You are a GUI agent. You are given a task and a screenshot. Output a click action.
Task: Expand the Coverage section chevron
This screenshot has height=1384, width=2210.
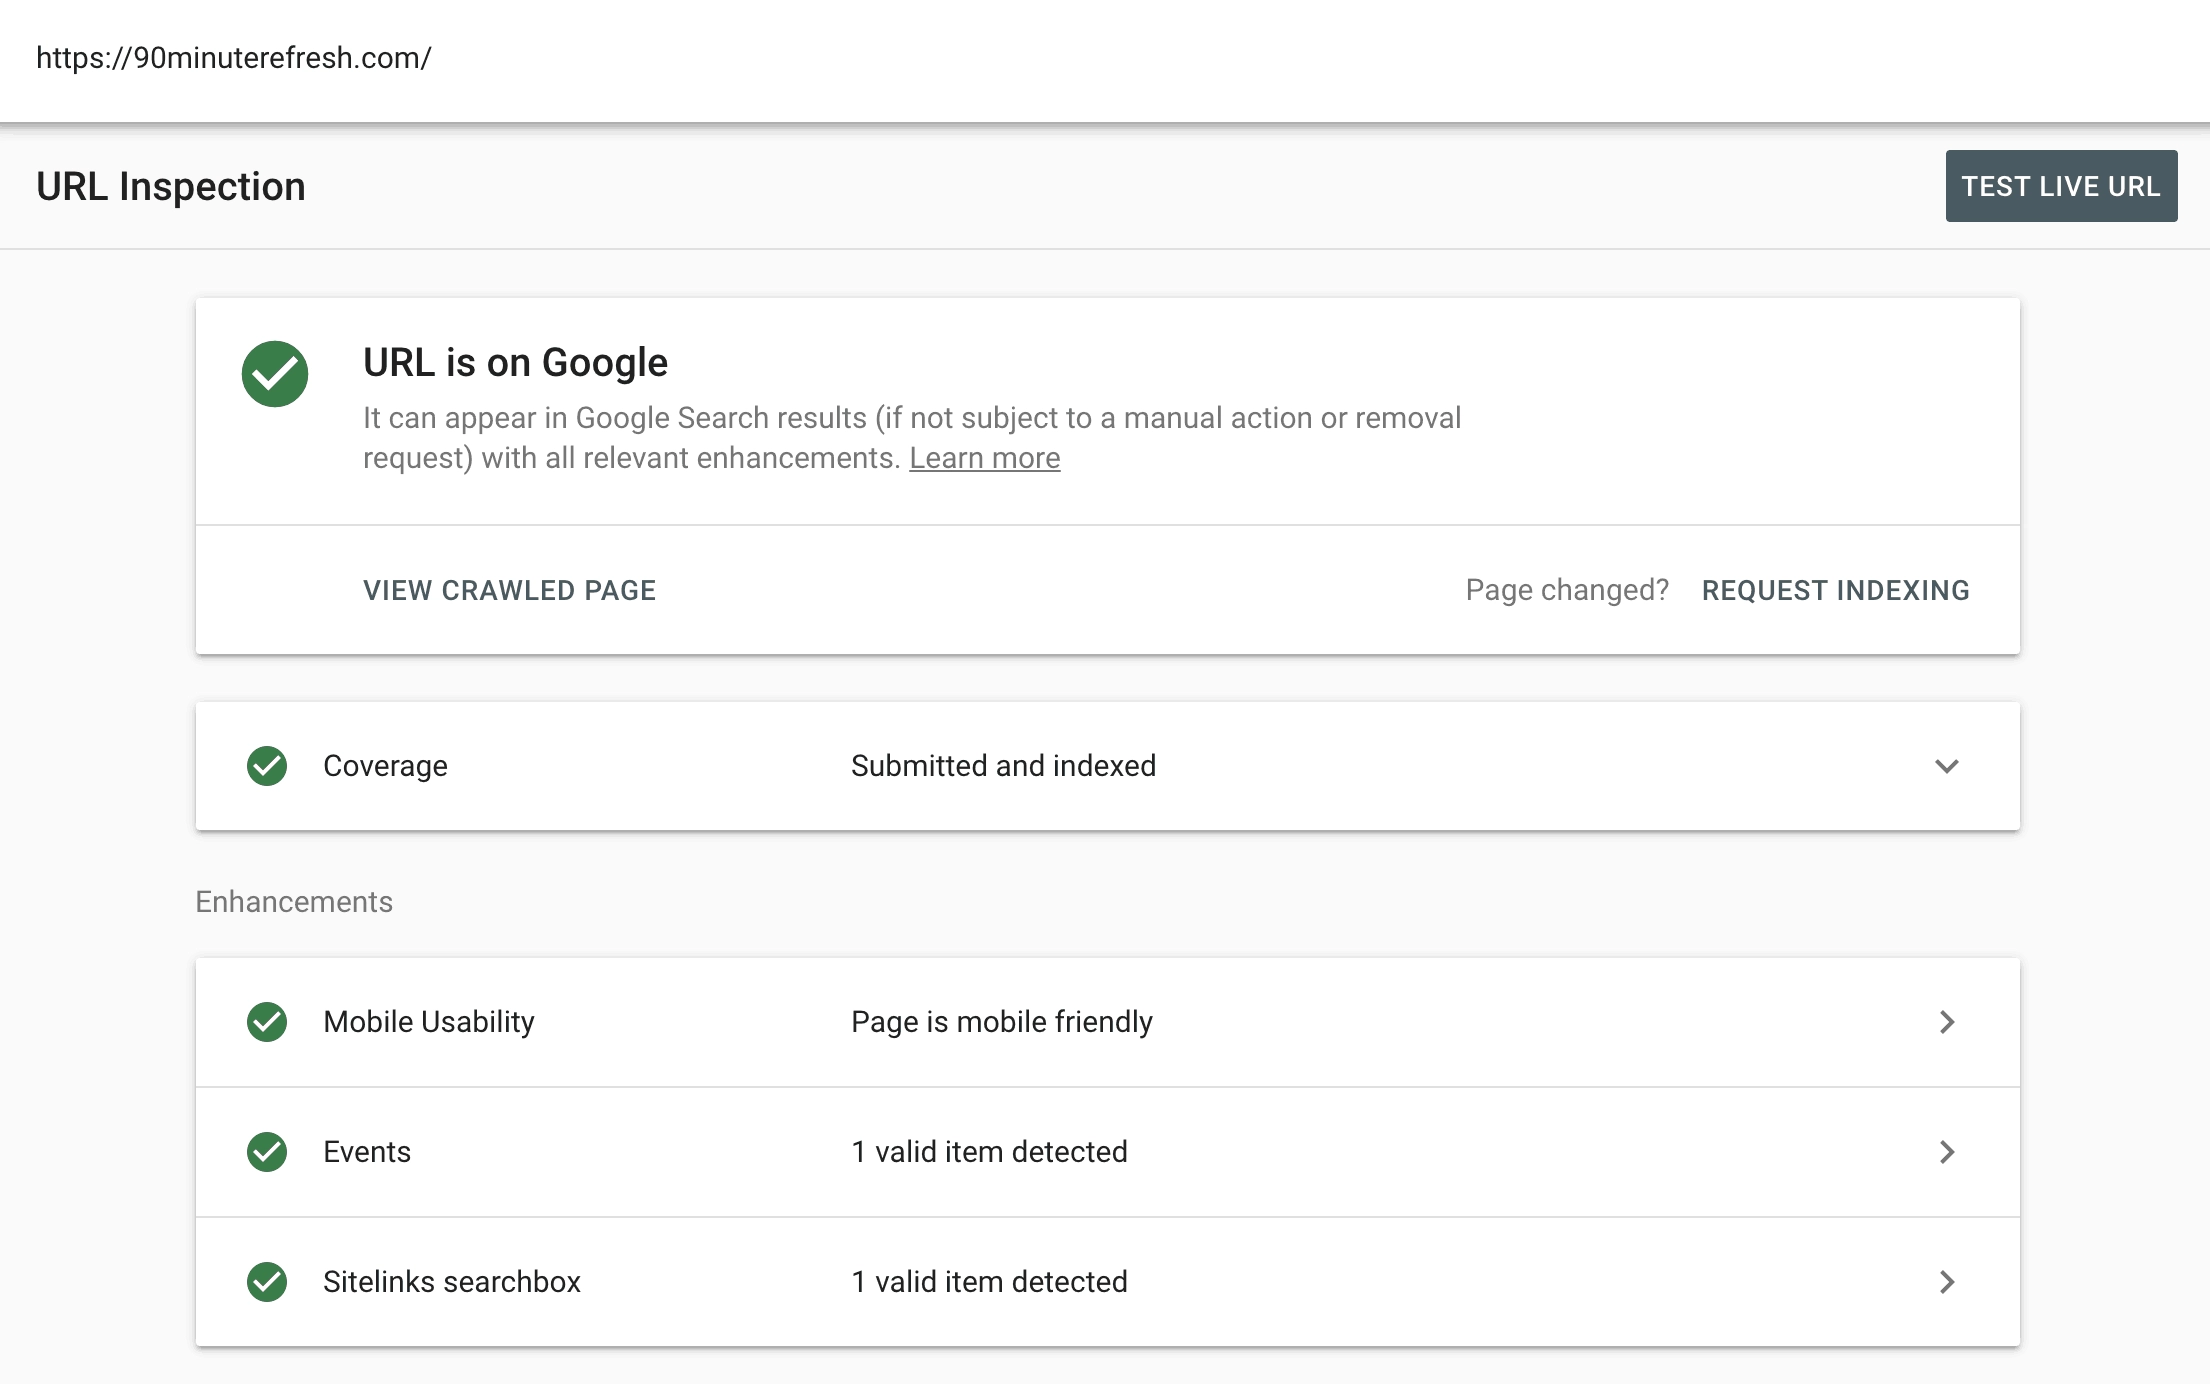click(1946, 766)
